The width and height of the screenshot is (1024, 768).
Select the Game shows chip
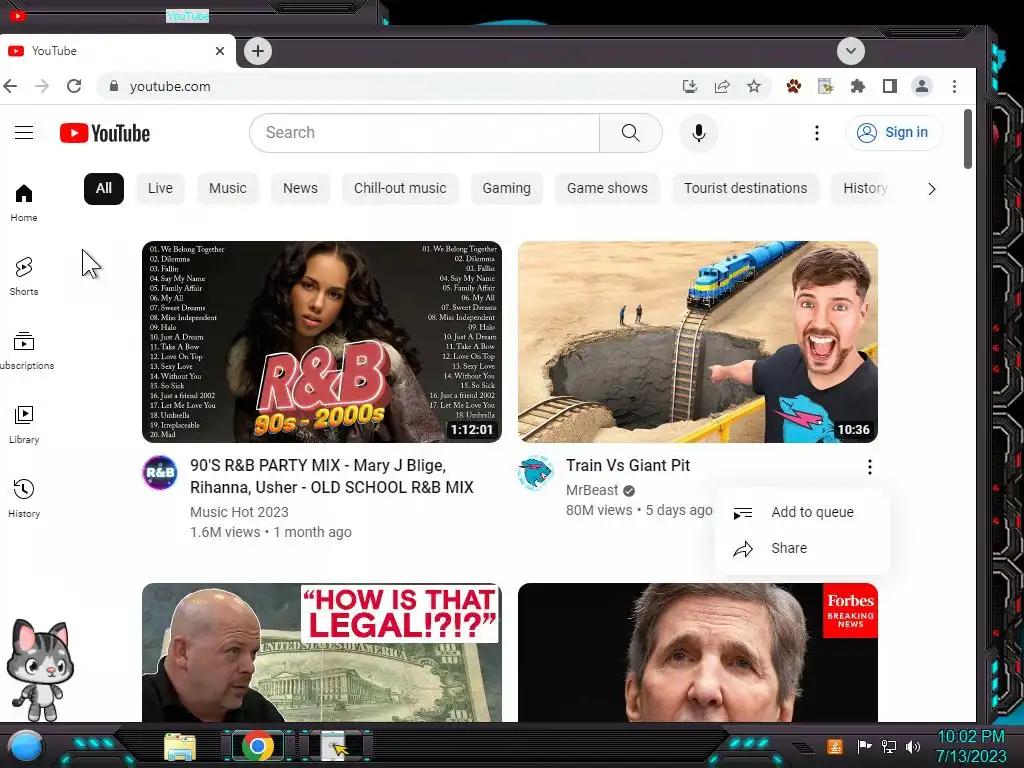(607, 189)
